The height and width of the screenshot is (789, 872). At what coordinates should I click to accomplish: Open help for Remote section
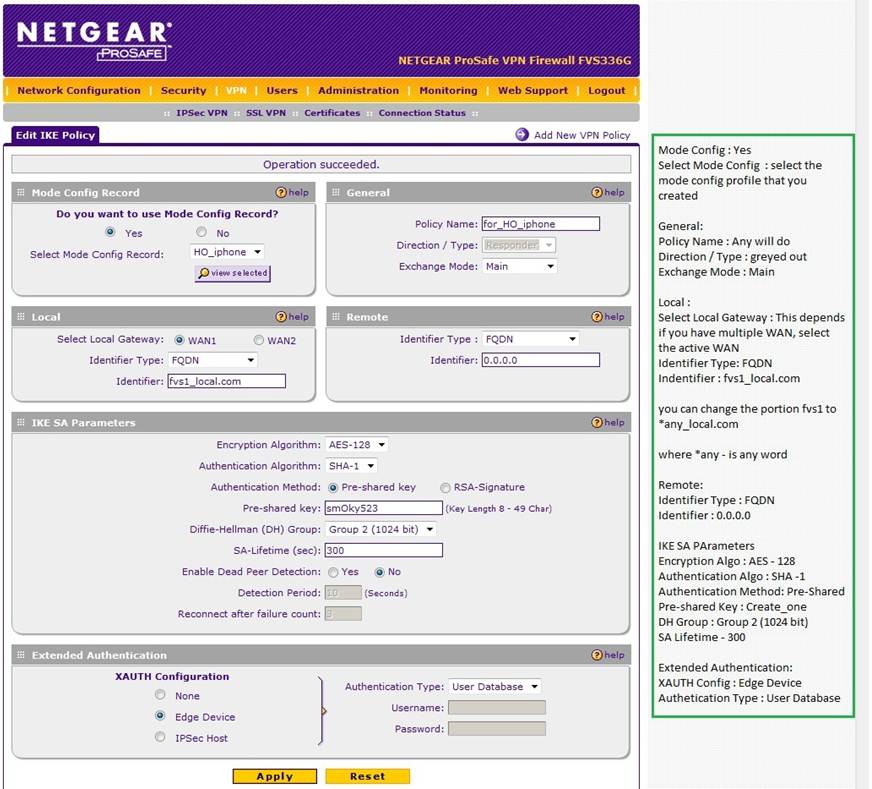click(x=608, y=316)
